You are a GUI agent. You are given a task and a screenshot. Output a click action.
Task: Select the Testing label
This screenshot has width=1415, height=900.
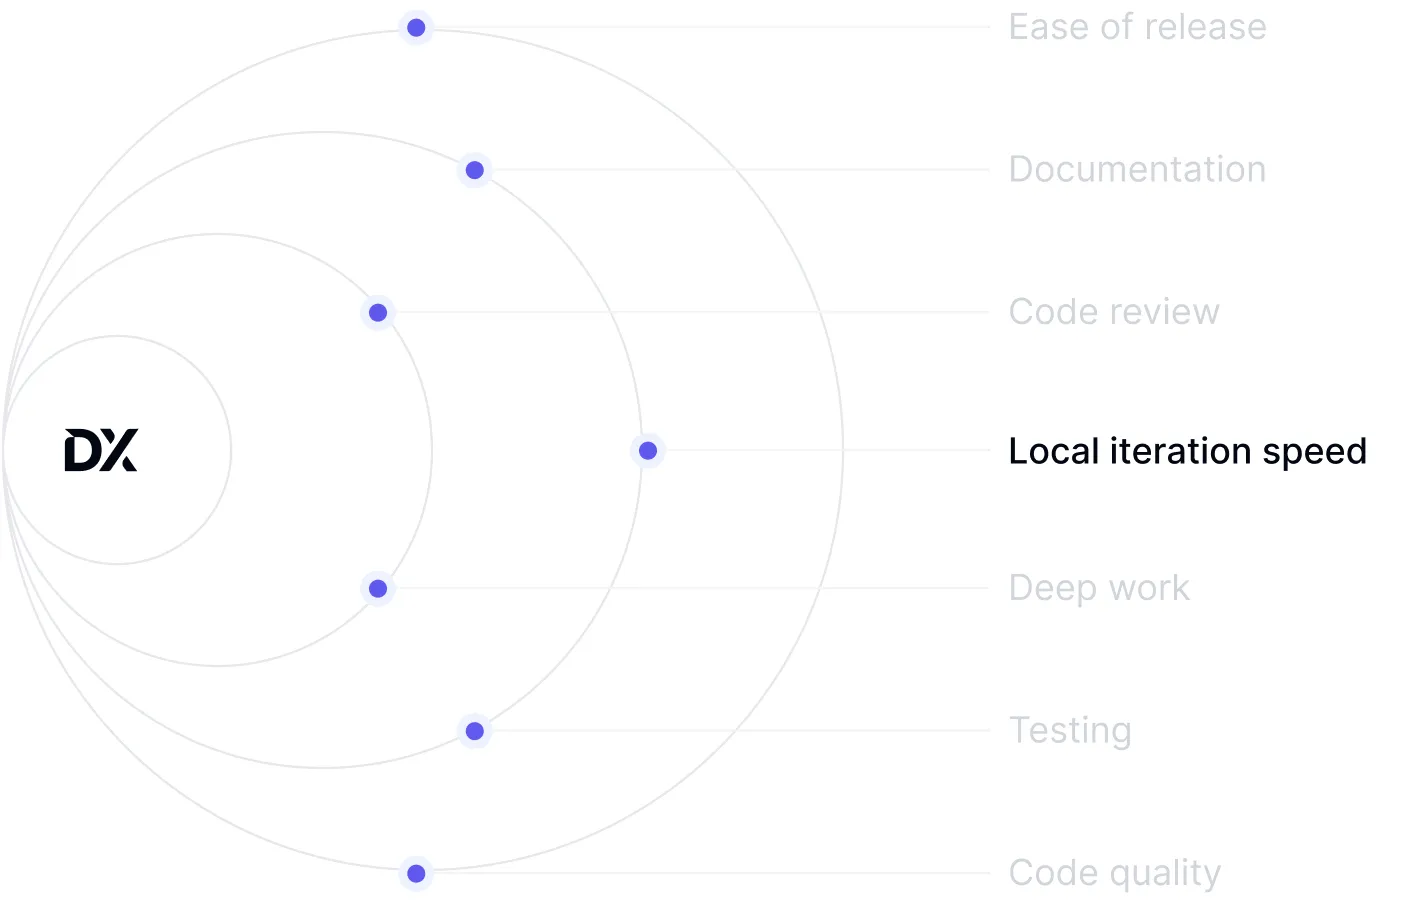[1070, 731]
